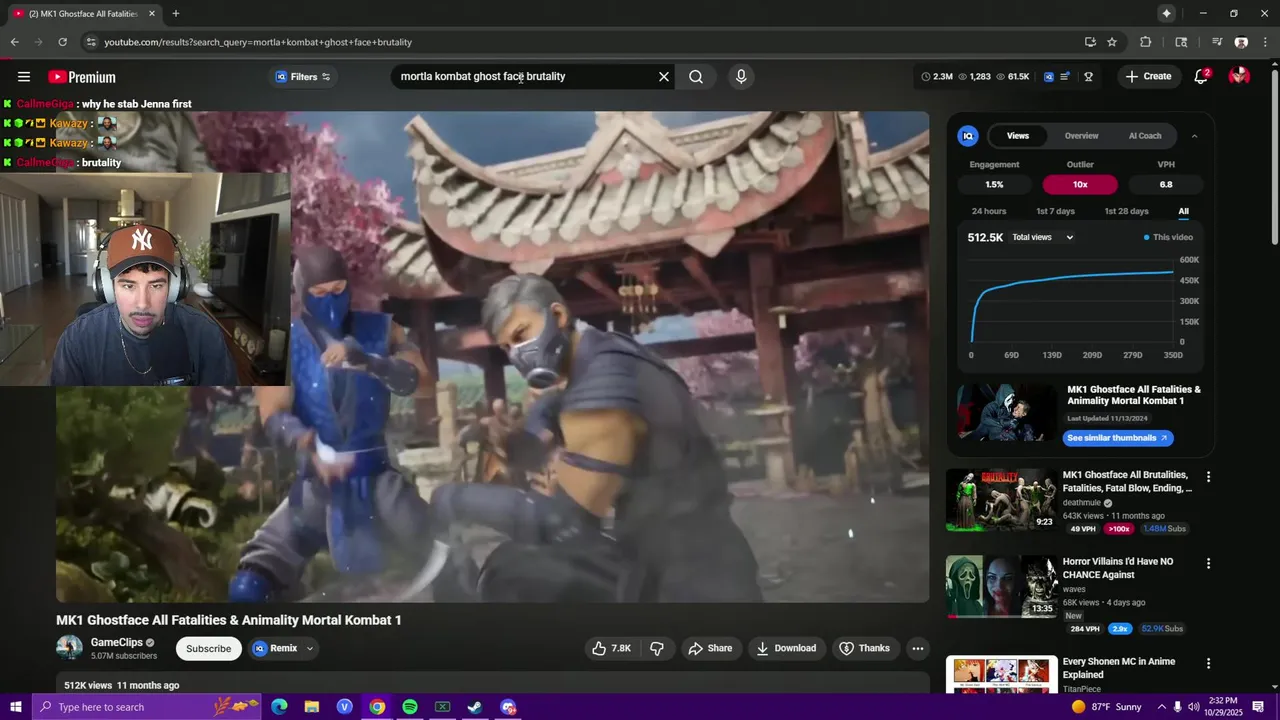This screenshot has height=720, width=1280.
Task: Open the Horror Villains video thumbnail
Action: (1001, 587)
